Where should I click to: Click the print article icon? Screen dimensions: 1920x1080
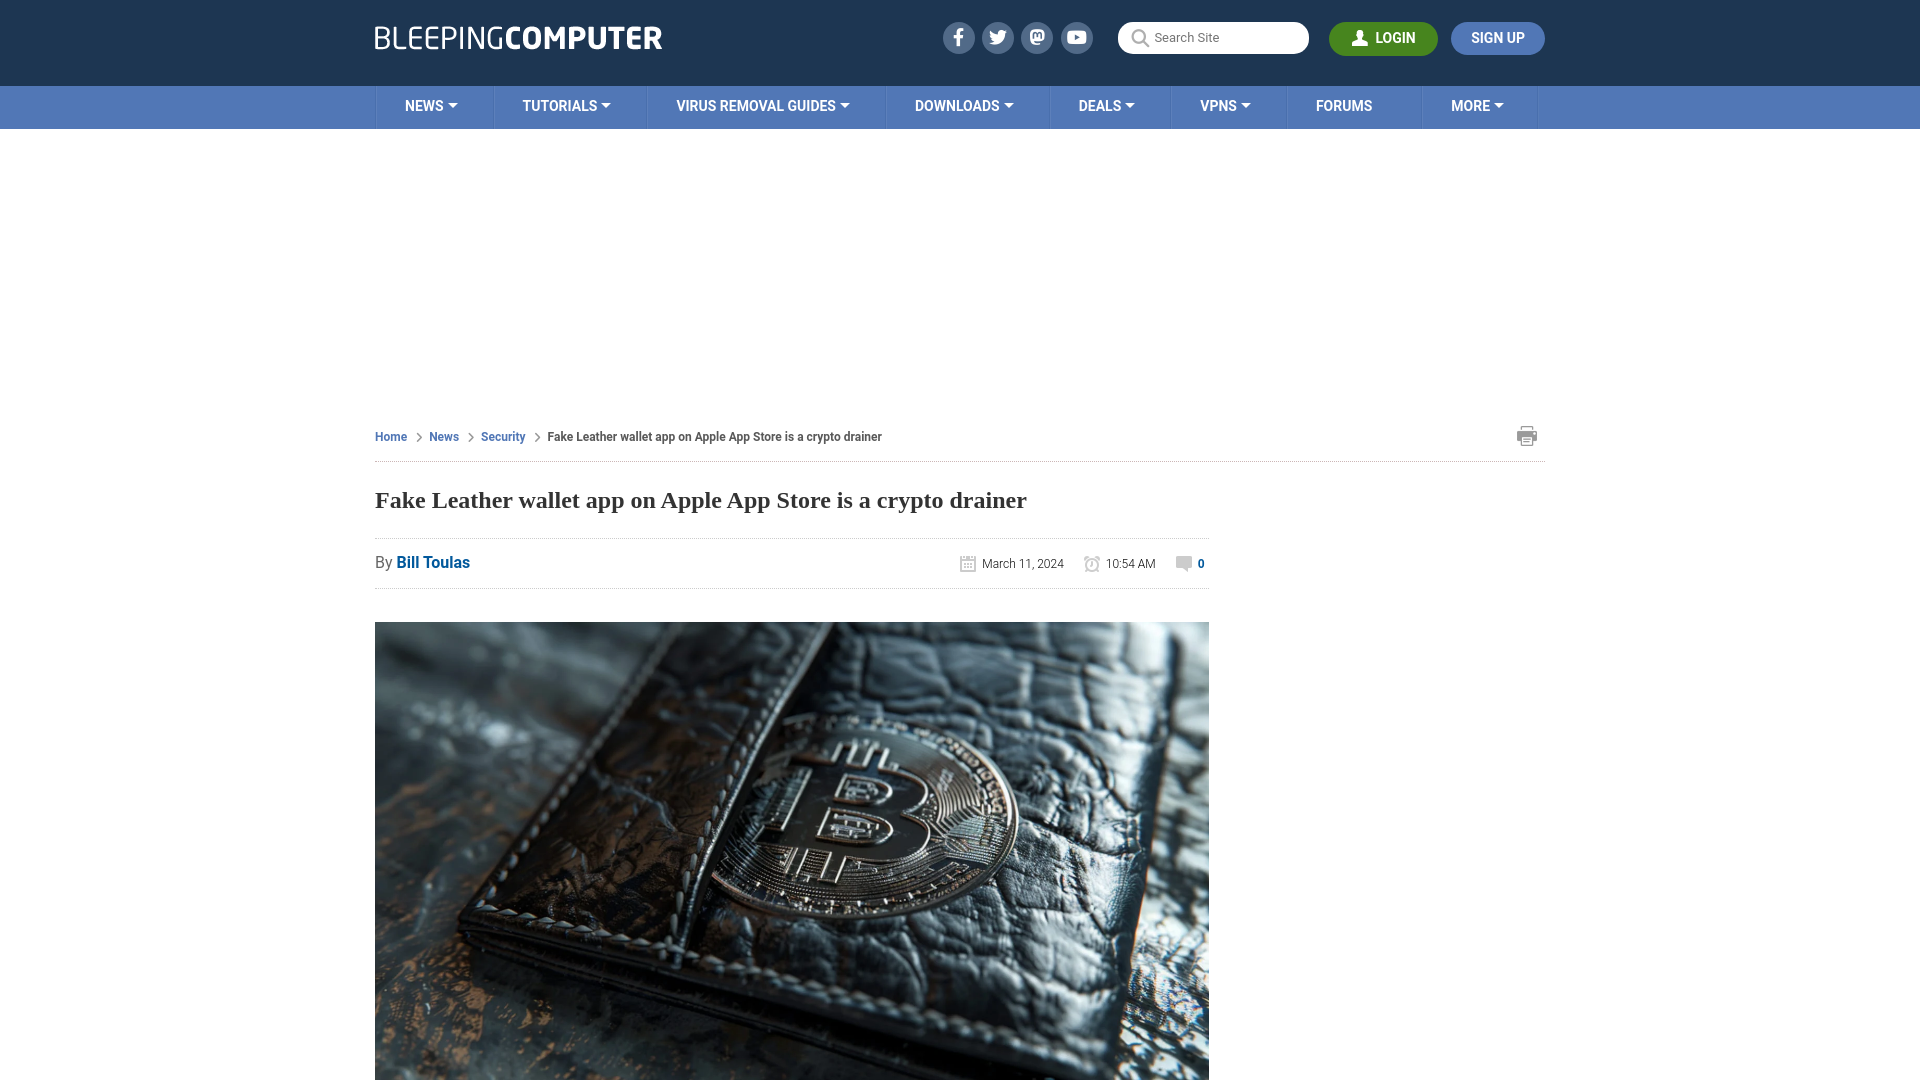click(x=1527, y=436)
